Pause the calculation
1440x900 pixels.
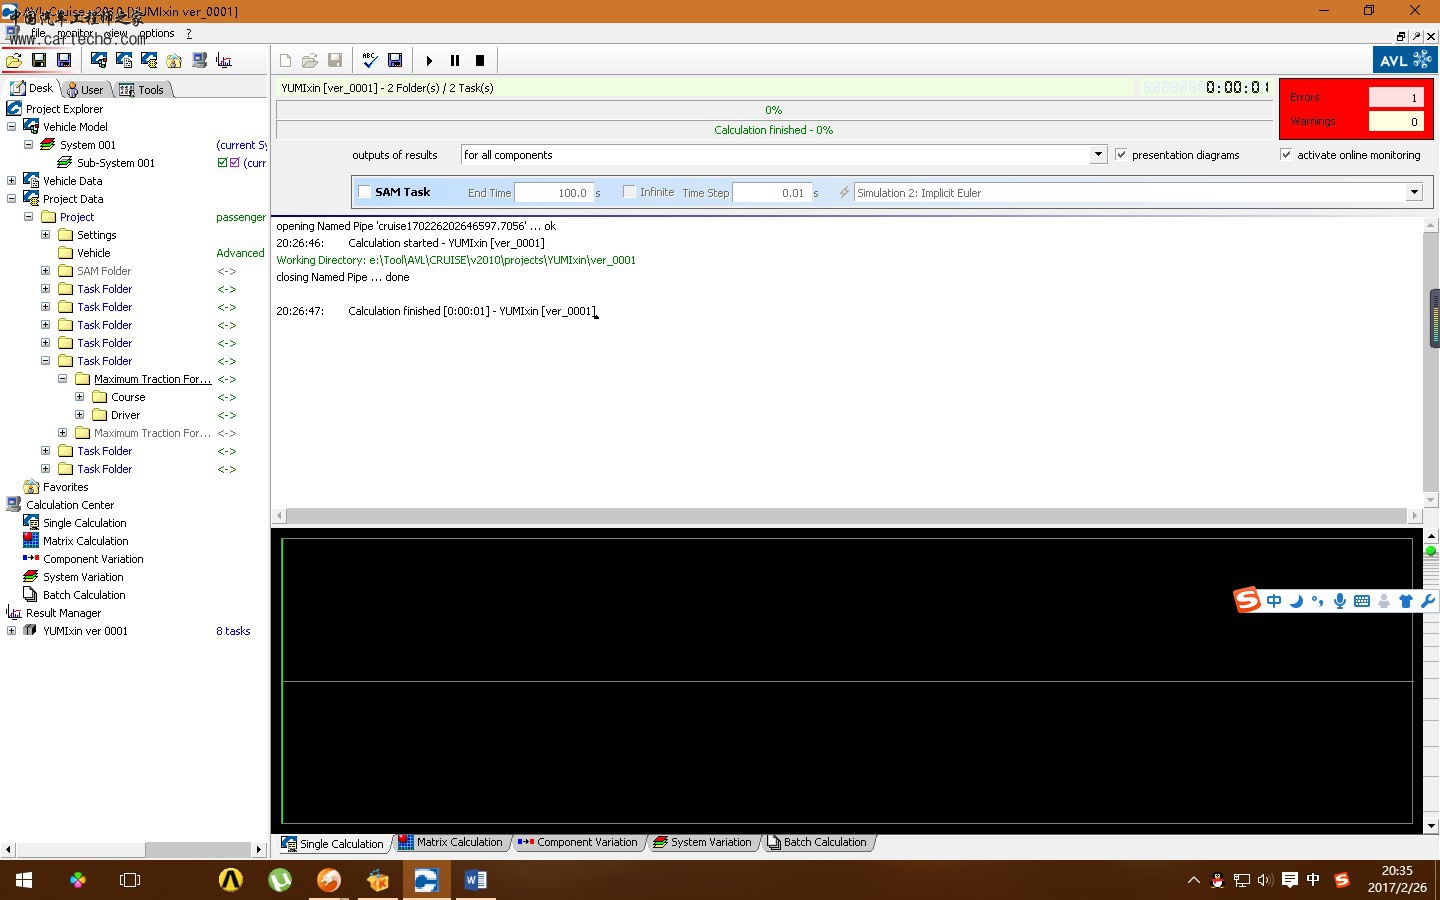coord(455,61)
